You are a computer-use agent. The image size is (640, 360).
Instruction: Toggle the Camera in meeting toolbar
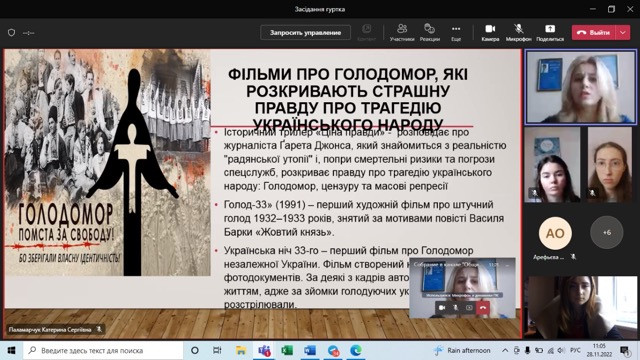[490, 32]
